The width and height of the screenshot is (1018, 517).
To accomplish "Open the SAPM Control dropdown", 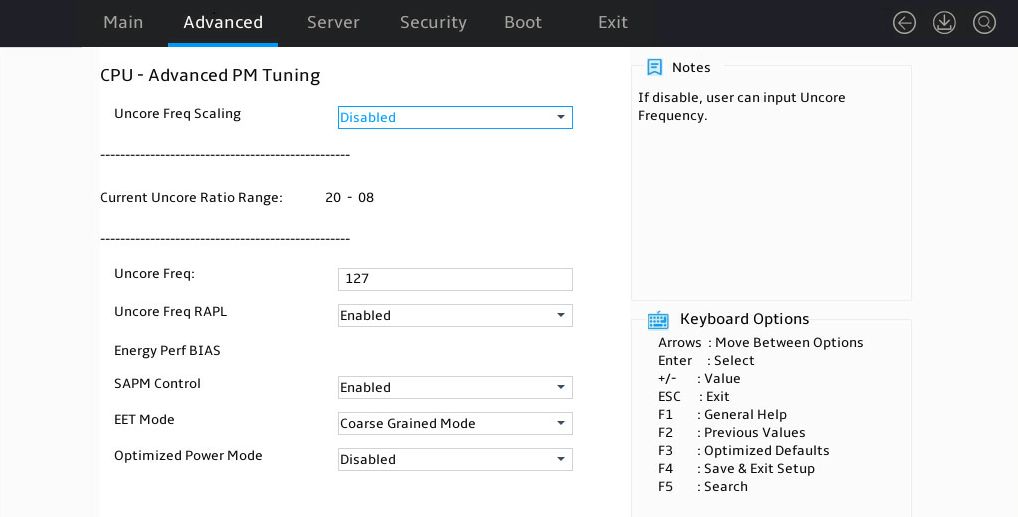I will click(455, 388).
